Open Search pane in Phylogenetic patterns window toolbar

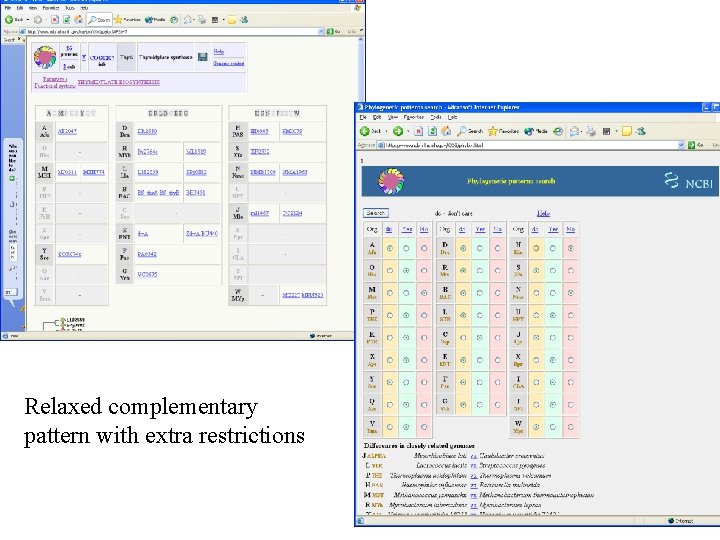coord(470,131)
